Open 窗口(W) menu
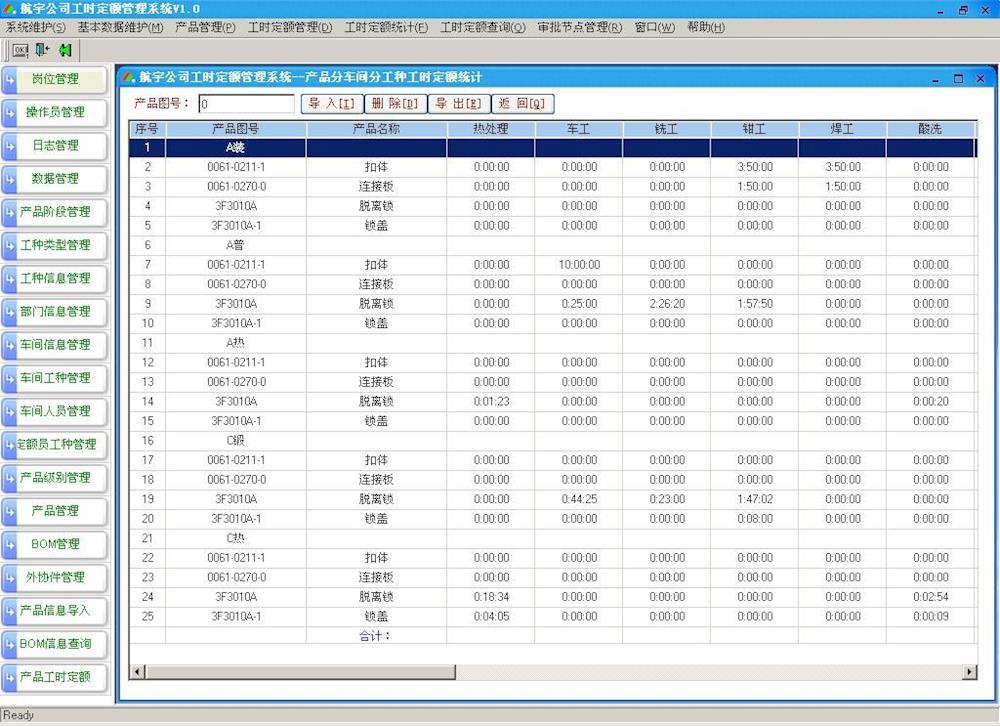 click(x=655, y=27)
